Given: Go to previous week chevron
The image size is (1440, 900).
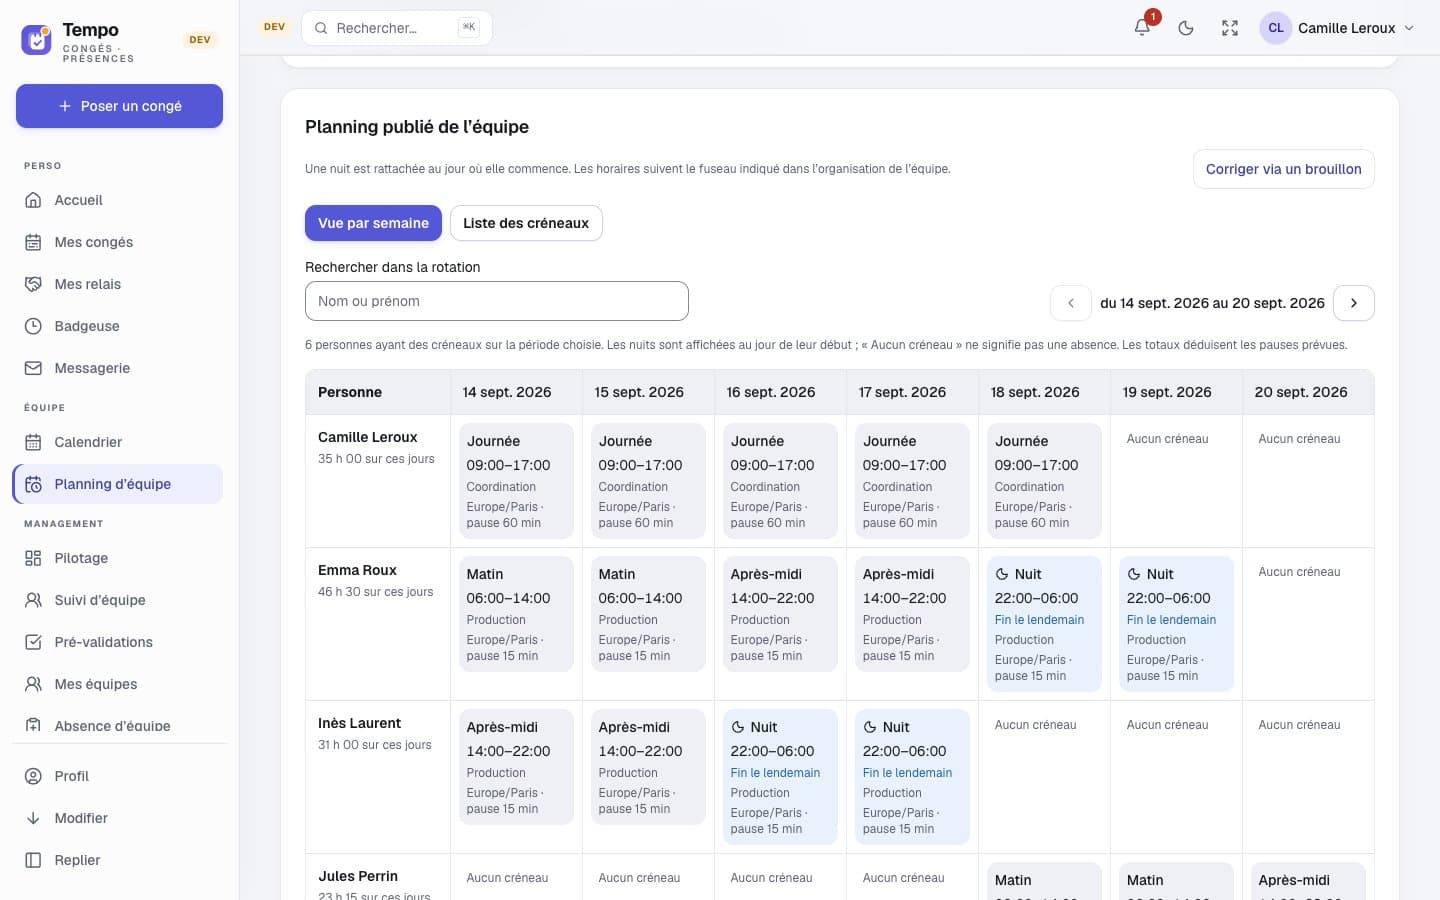Looking at the screenshot, I should coord(1071,303).
